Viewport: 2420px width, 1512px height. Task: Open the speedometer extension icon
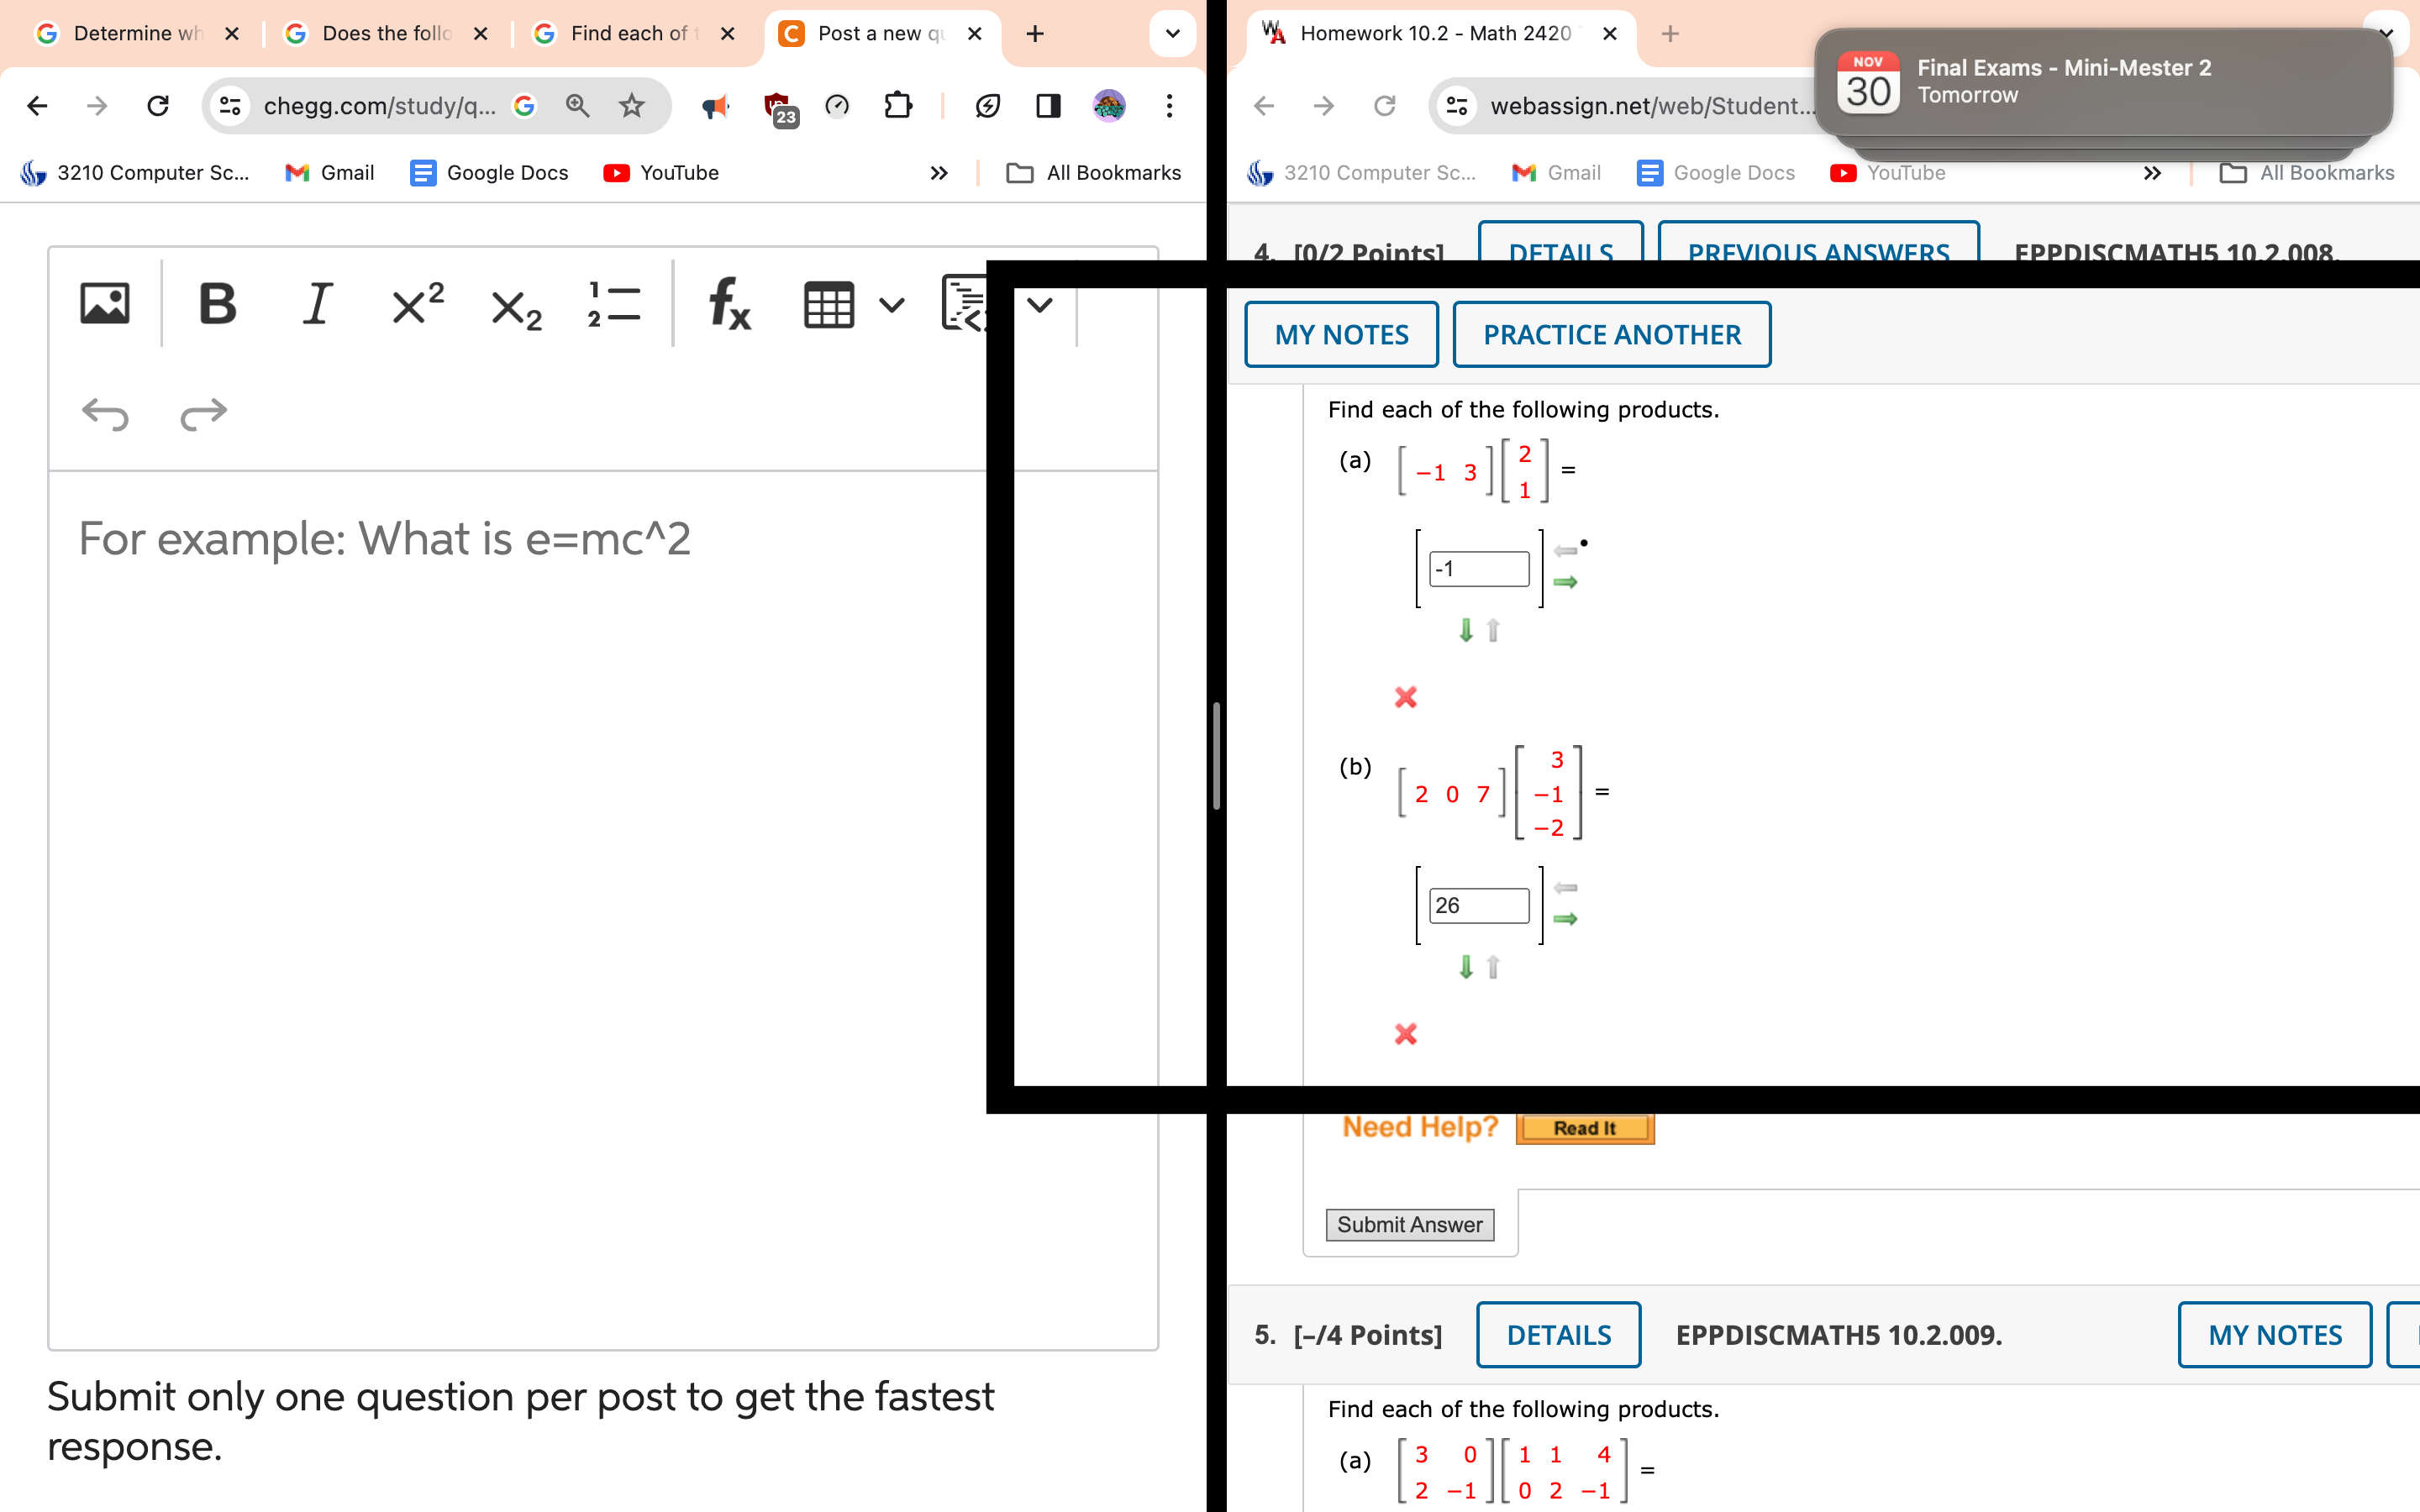coord(837,105)
